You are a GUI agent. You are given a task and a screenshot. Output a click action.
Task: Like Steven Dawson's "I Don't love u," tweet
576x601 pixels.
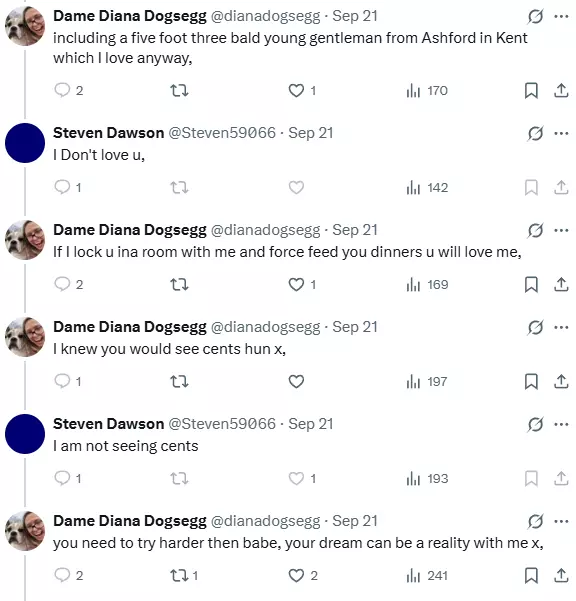(x=296, y=187)
